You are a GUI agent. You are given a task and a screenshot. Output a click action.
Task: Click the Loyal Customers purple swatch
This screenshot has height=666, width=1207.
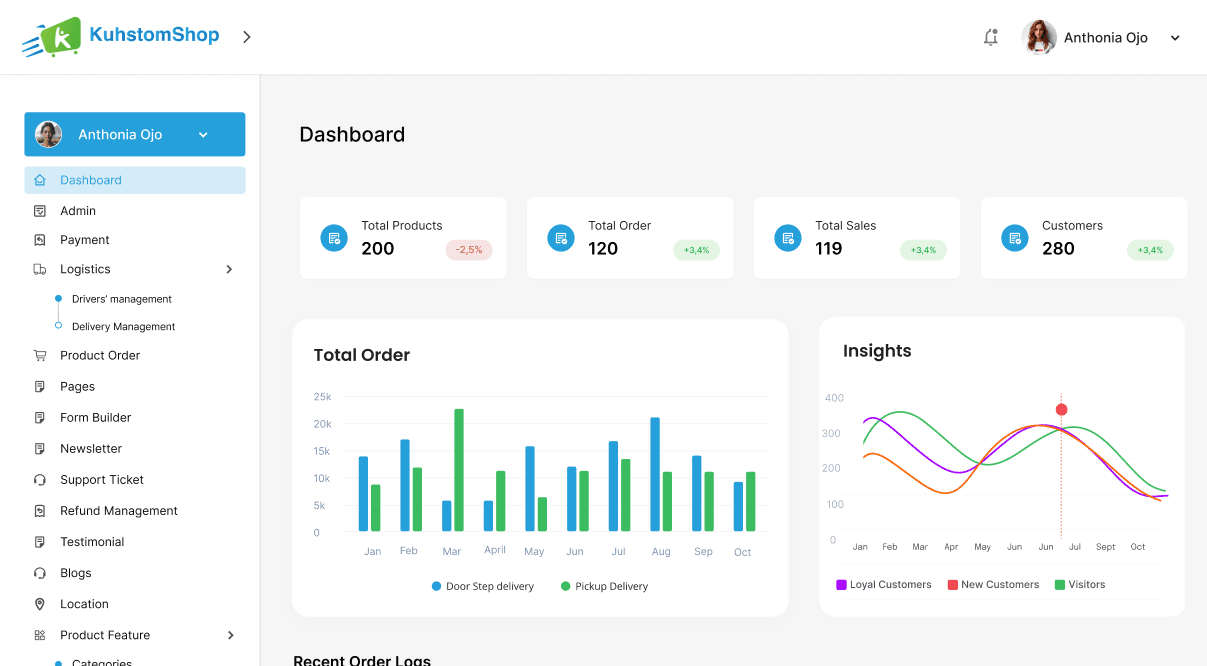point(841,584)
